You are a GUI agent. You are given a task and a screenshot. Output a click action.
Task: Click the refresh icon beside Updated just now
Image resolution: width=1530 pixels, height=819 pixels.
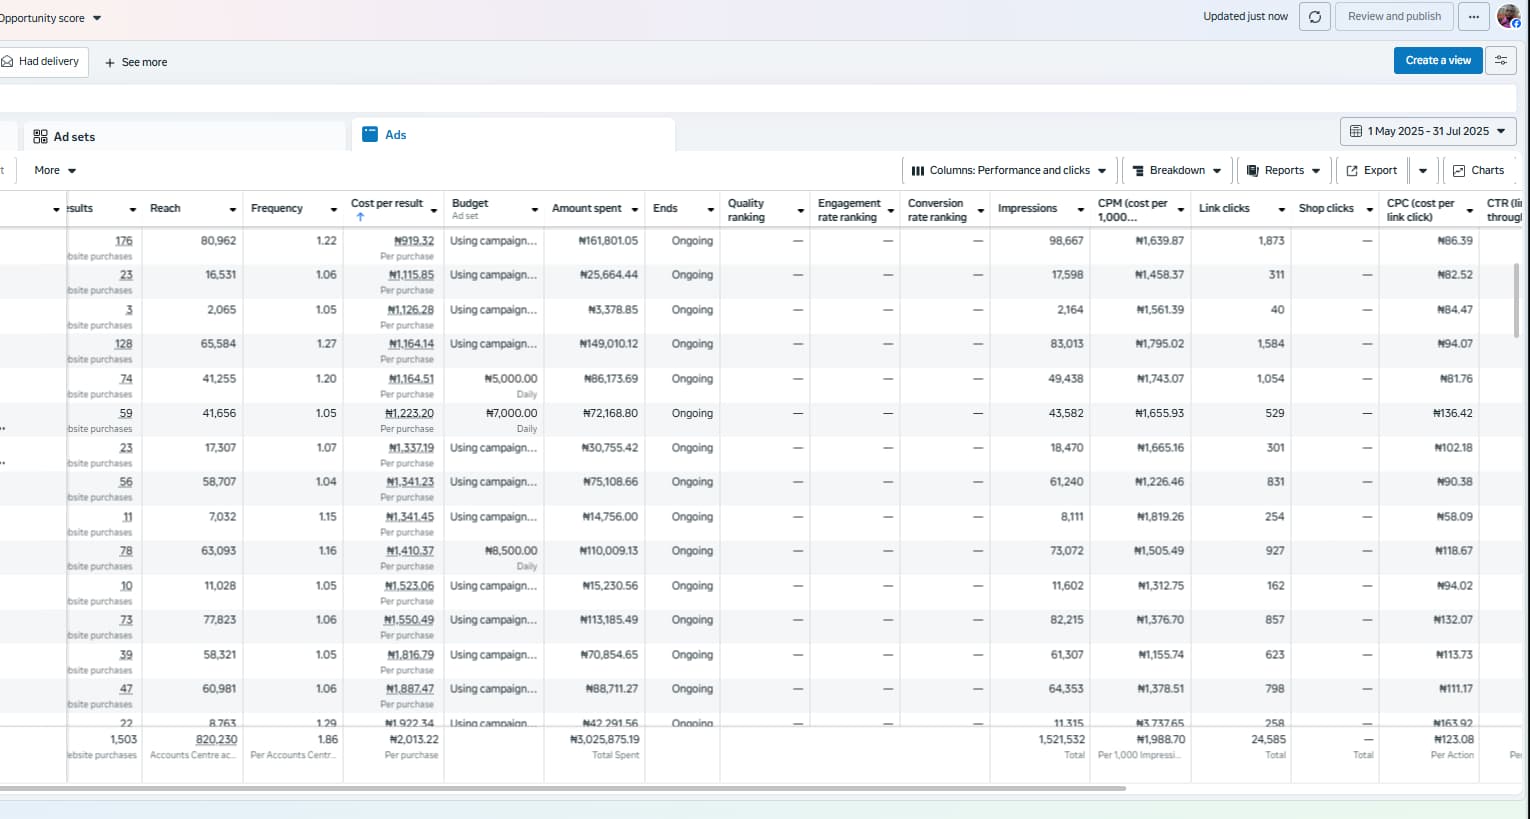pyautogui.click(x=1314, y=17)
